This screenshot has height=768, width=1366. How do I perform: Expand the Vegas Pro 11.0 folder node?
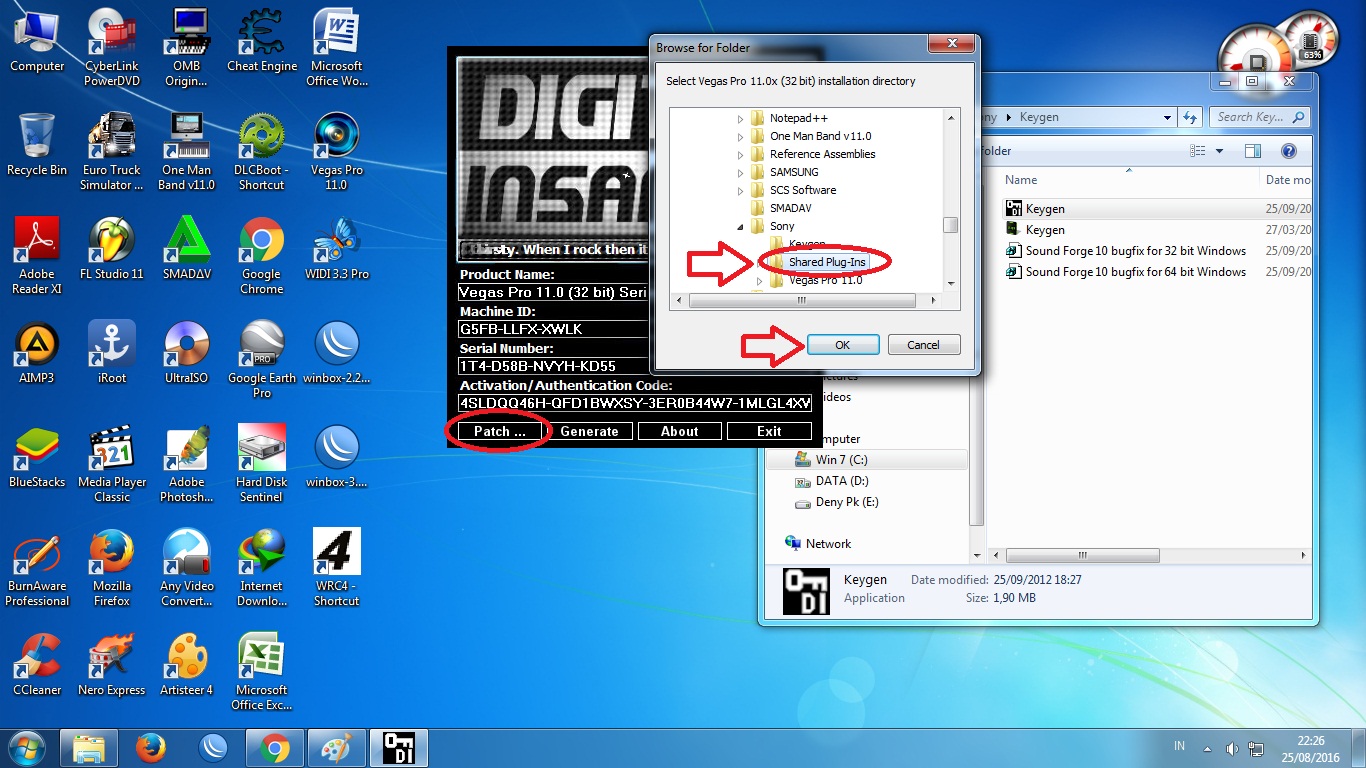coord(759,280)
